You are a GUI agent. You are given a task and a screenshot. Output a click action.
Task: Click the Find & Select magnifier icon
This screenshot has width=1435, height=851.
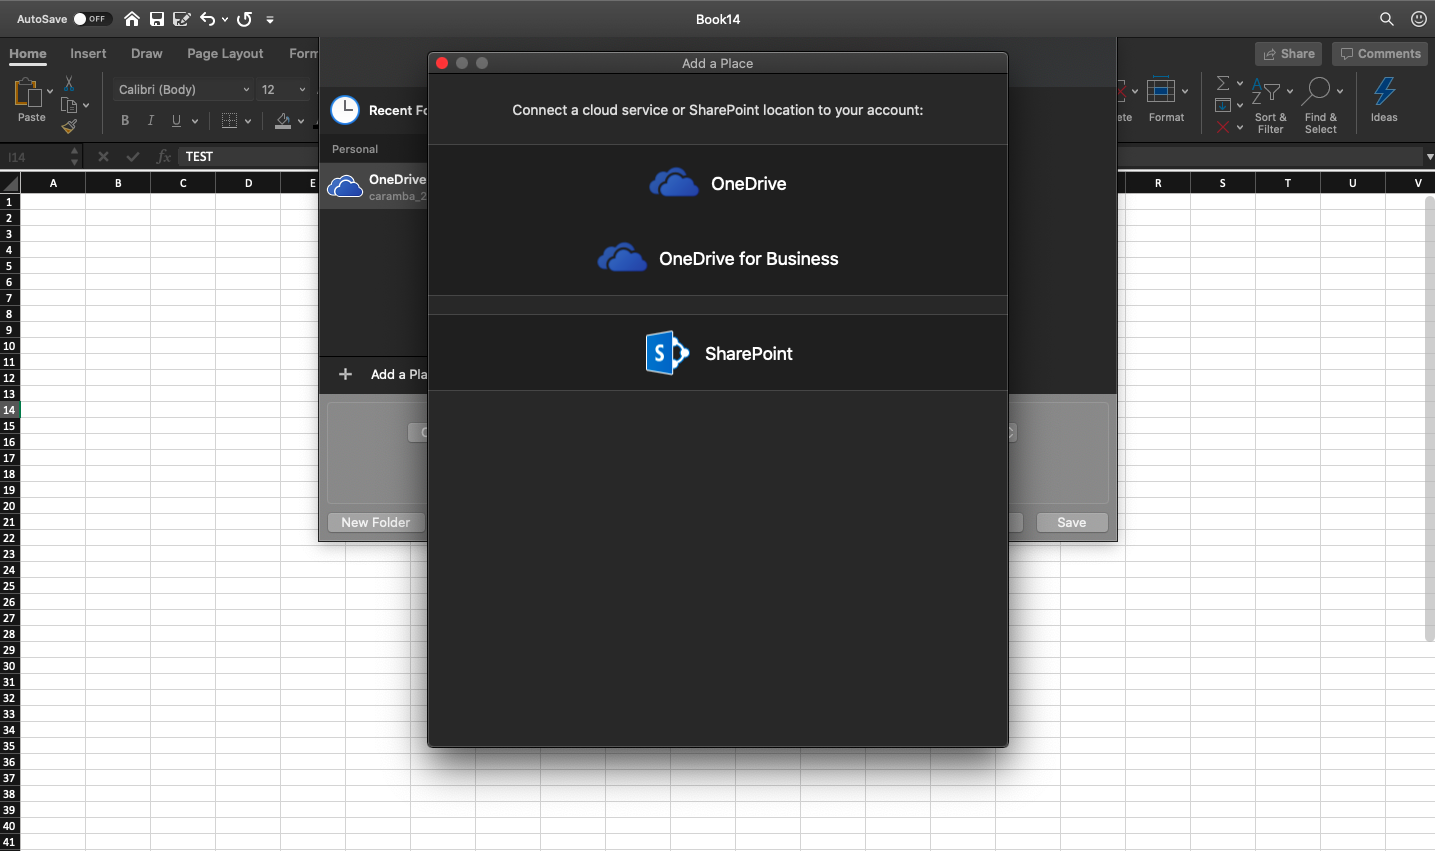pos(1318,91)
